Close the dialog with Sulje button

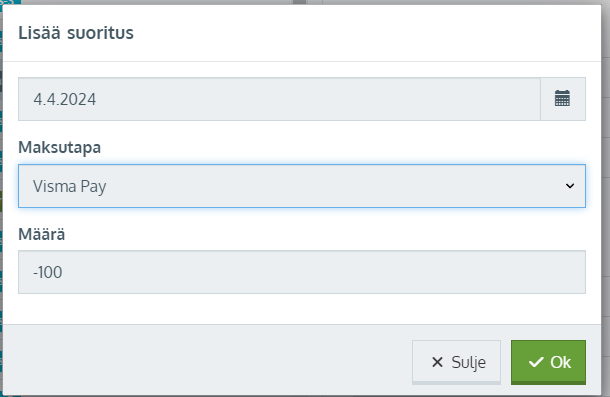[456, 362]
